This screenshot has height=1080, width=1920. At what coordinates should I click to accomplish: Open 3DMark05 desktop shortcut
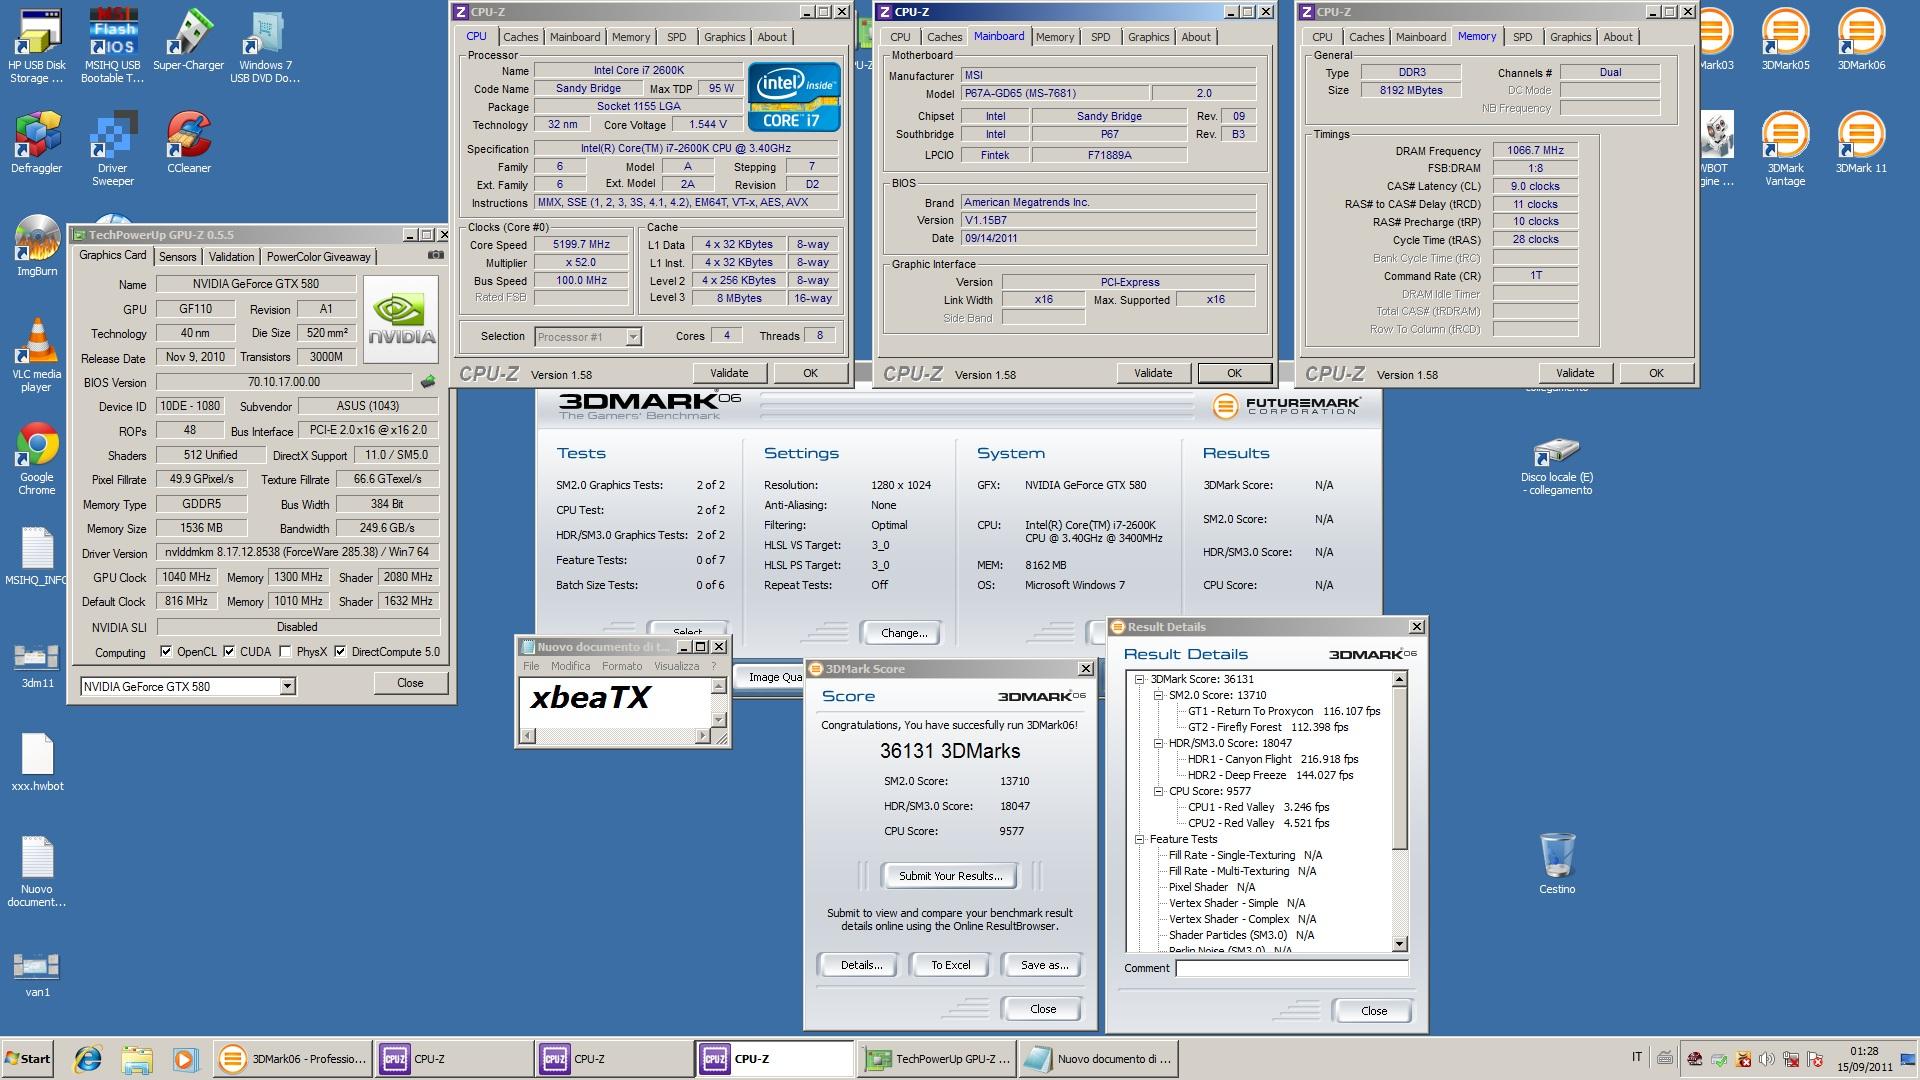tap(1785, 40)
